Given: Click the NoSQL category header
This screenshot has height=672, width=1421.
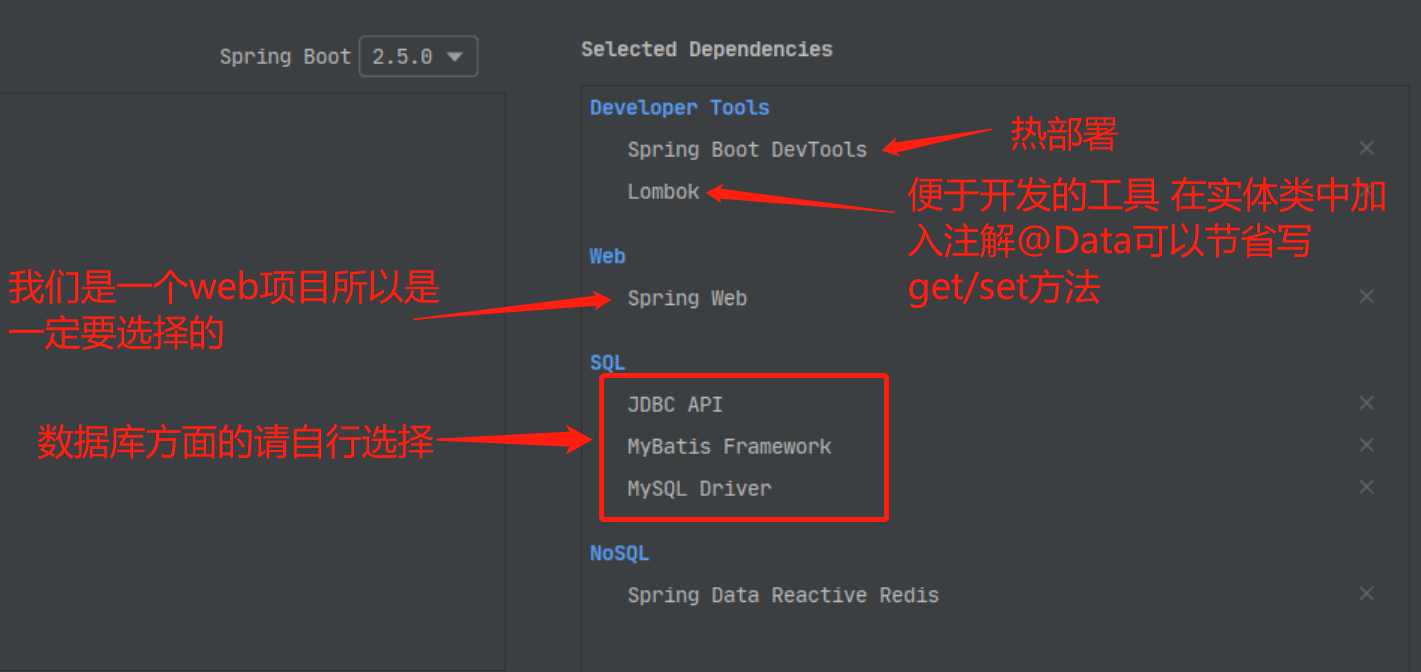Looking at the screenshot, I should click(620, 553).
